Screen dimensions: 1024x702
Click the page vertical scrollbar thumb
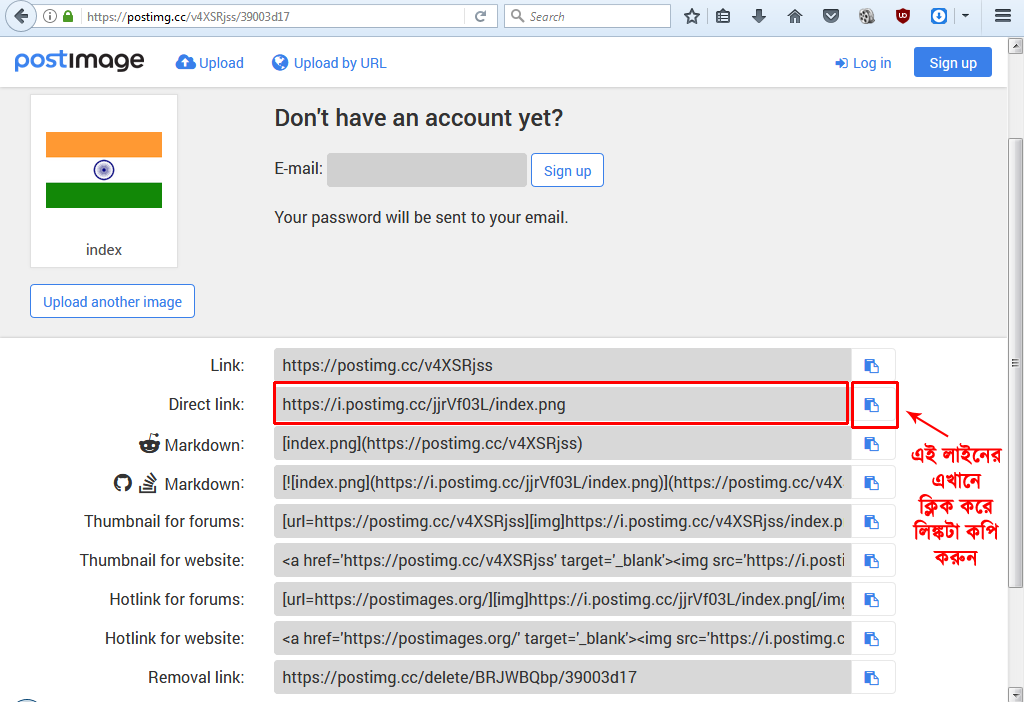pos(1016,362)
